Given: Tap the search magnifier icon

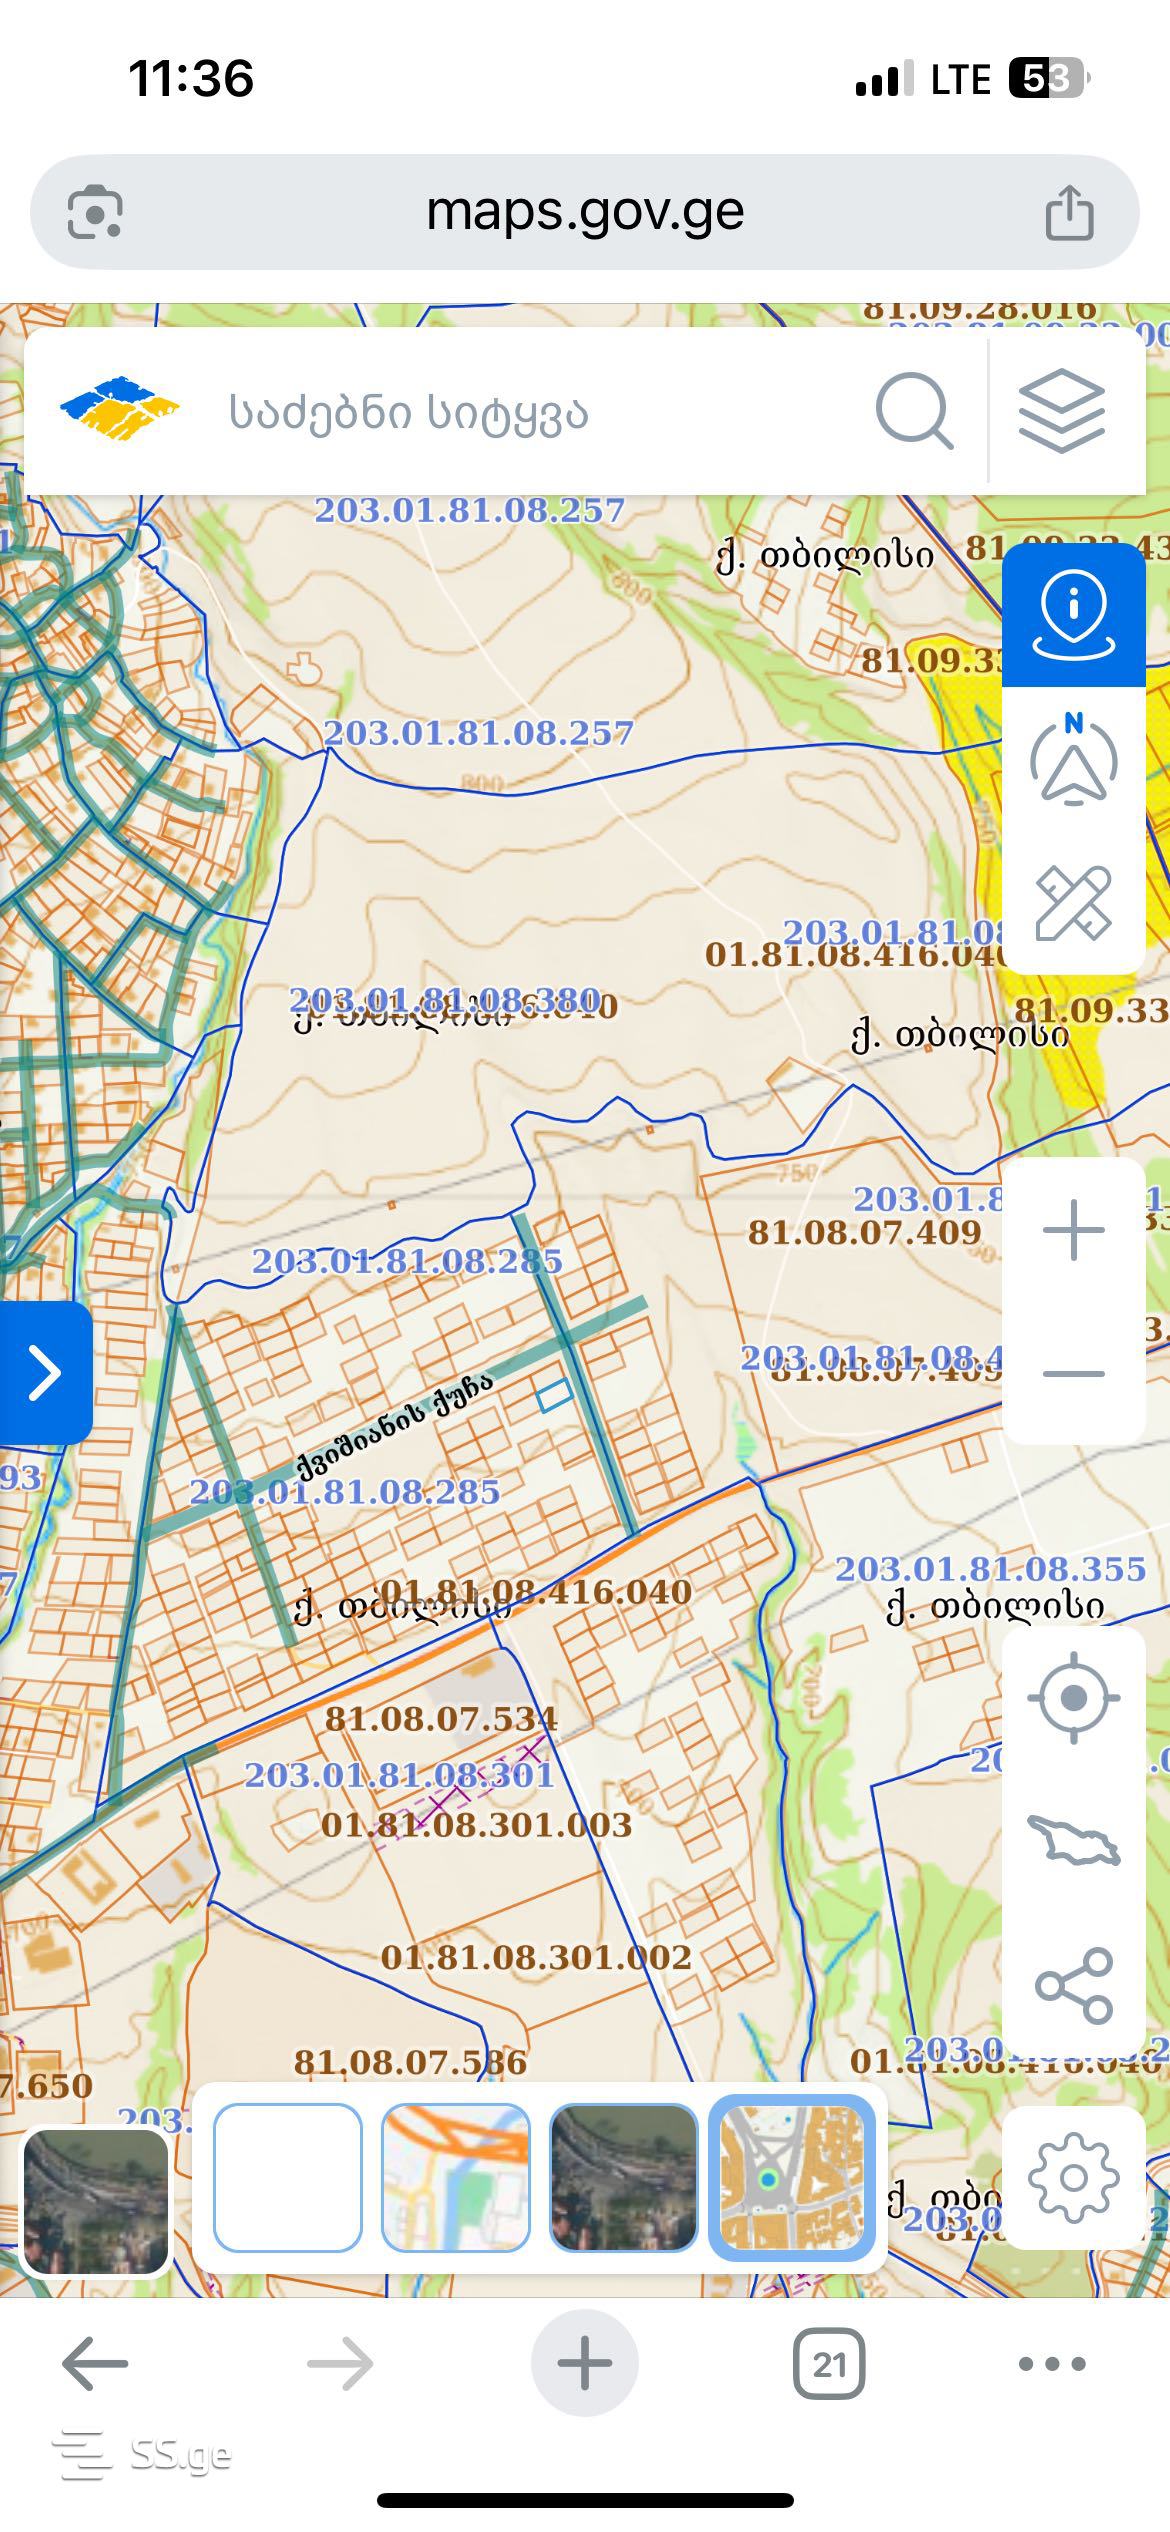Looking at the screenshot, I should point(914,411).
